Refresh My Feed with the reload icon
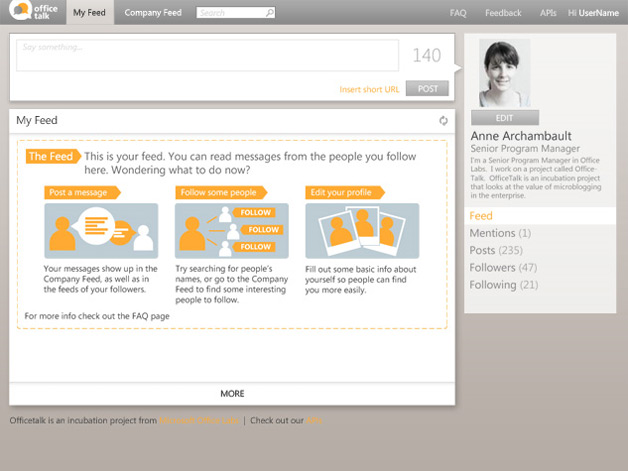Screen dimensions: 628x471 point(443,121)
